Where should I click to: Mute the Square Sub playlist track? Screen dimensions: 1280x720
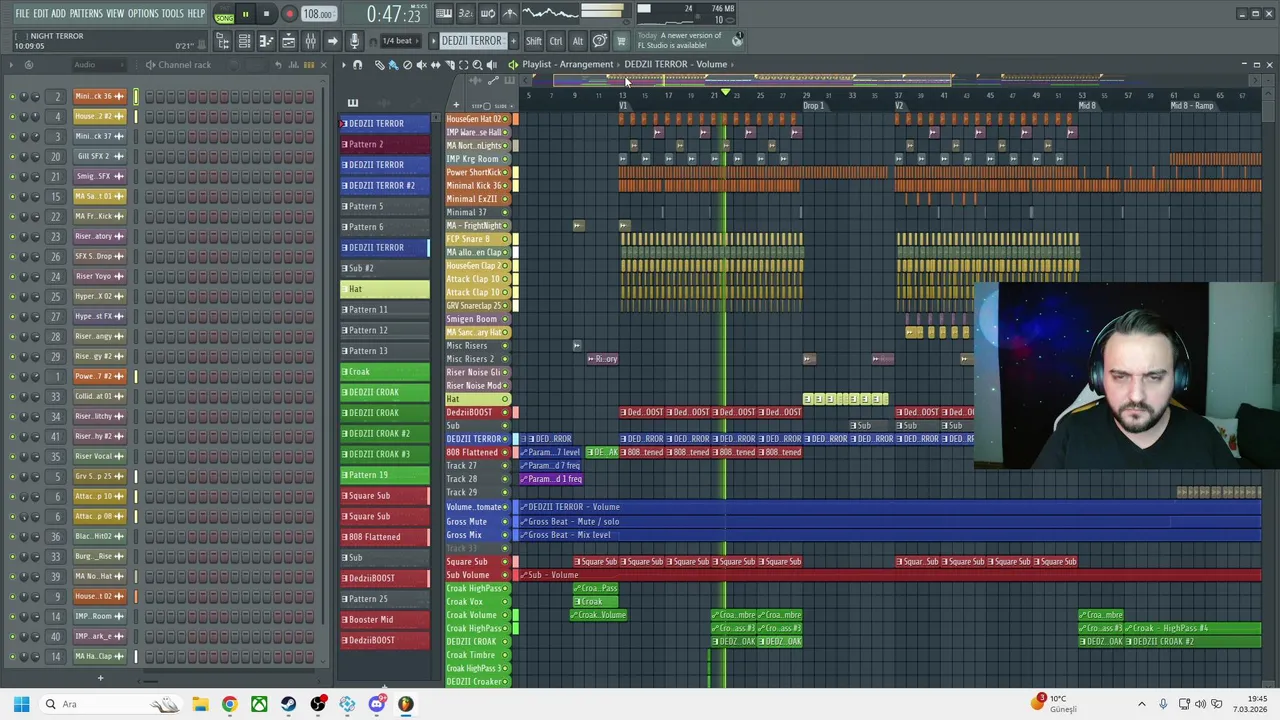tap(505, 561)
